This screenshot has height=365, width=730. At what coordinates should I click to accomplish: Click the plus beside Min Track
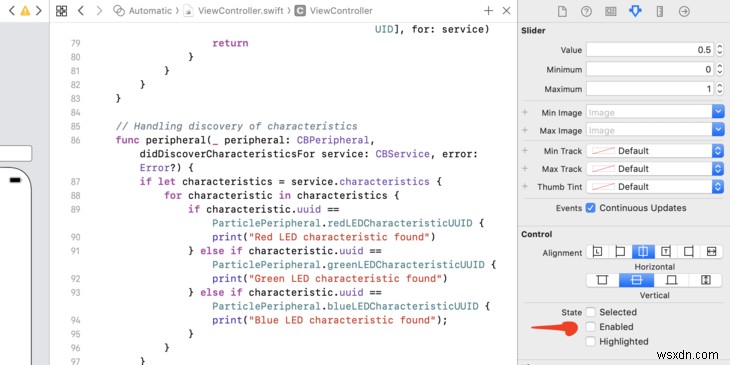coord(525,151)
